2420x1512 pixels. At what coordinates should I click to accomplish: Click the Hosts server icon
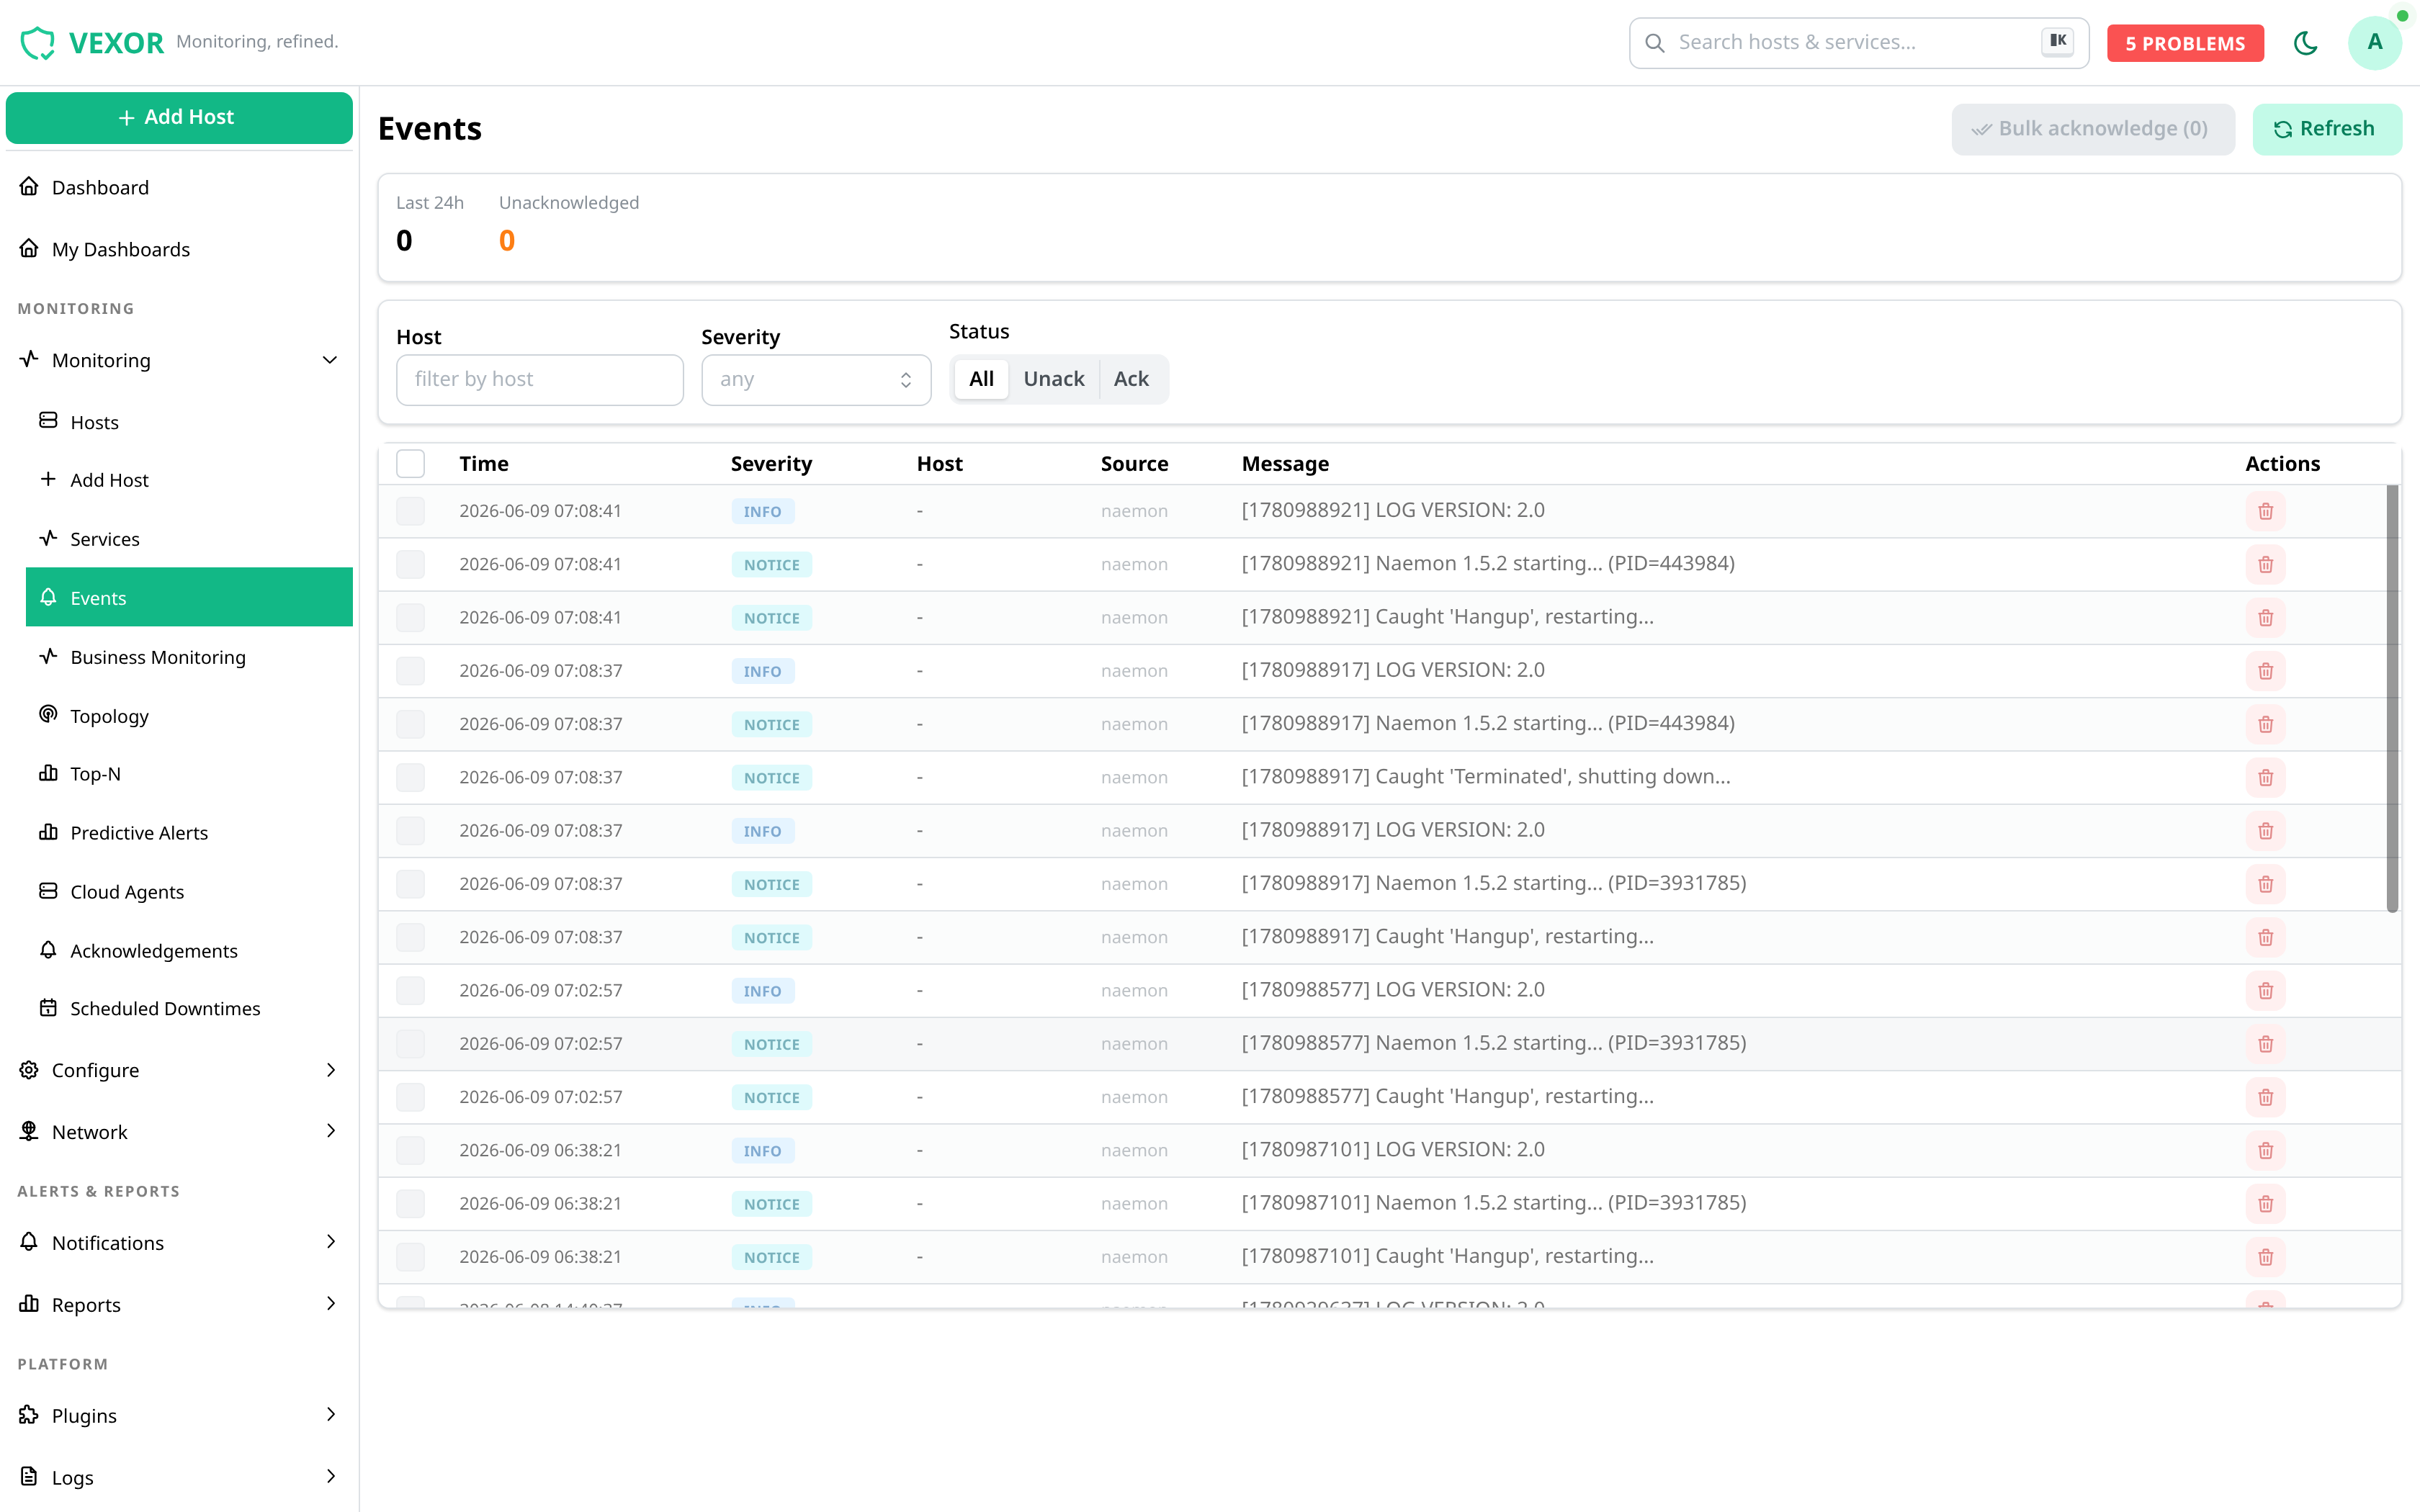tap(48, 421)
